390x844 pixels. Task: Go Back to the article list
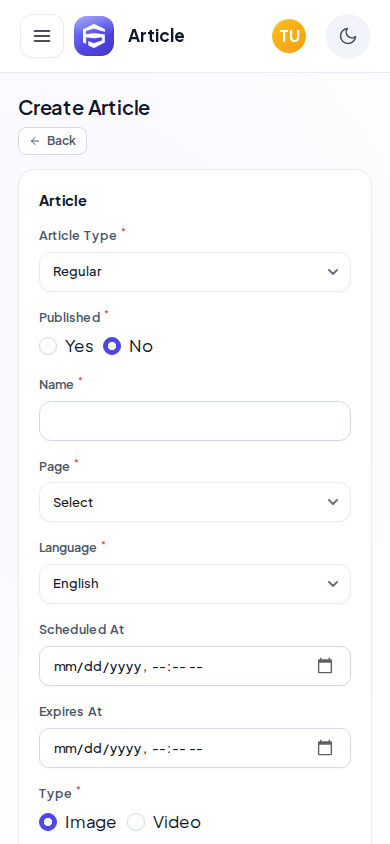53,141
